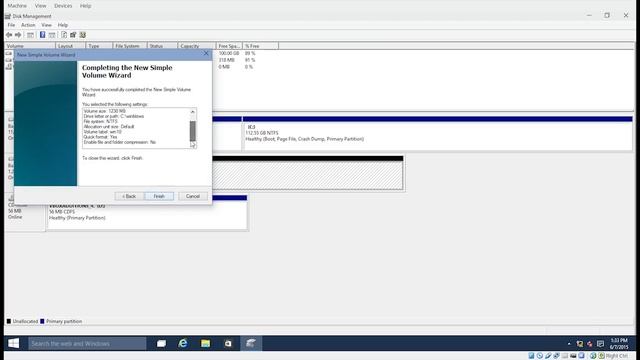This screenshot has width=640, height=360.
Task: Click the 'Unallocated' legend label
Action: pos(25,321)
